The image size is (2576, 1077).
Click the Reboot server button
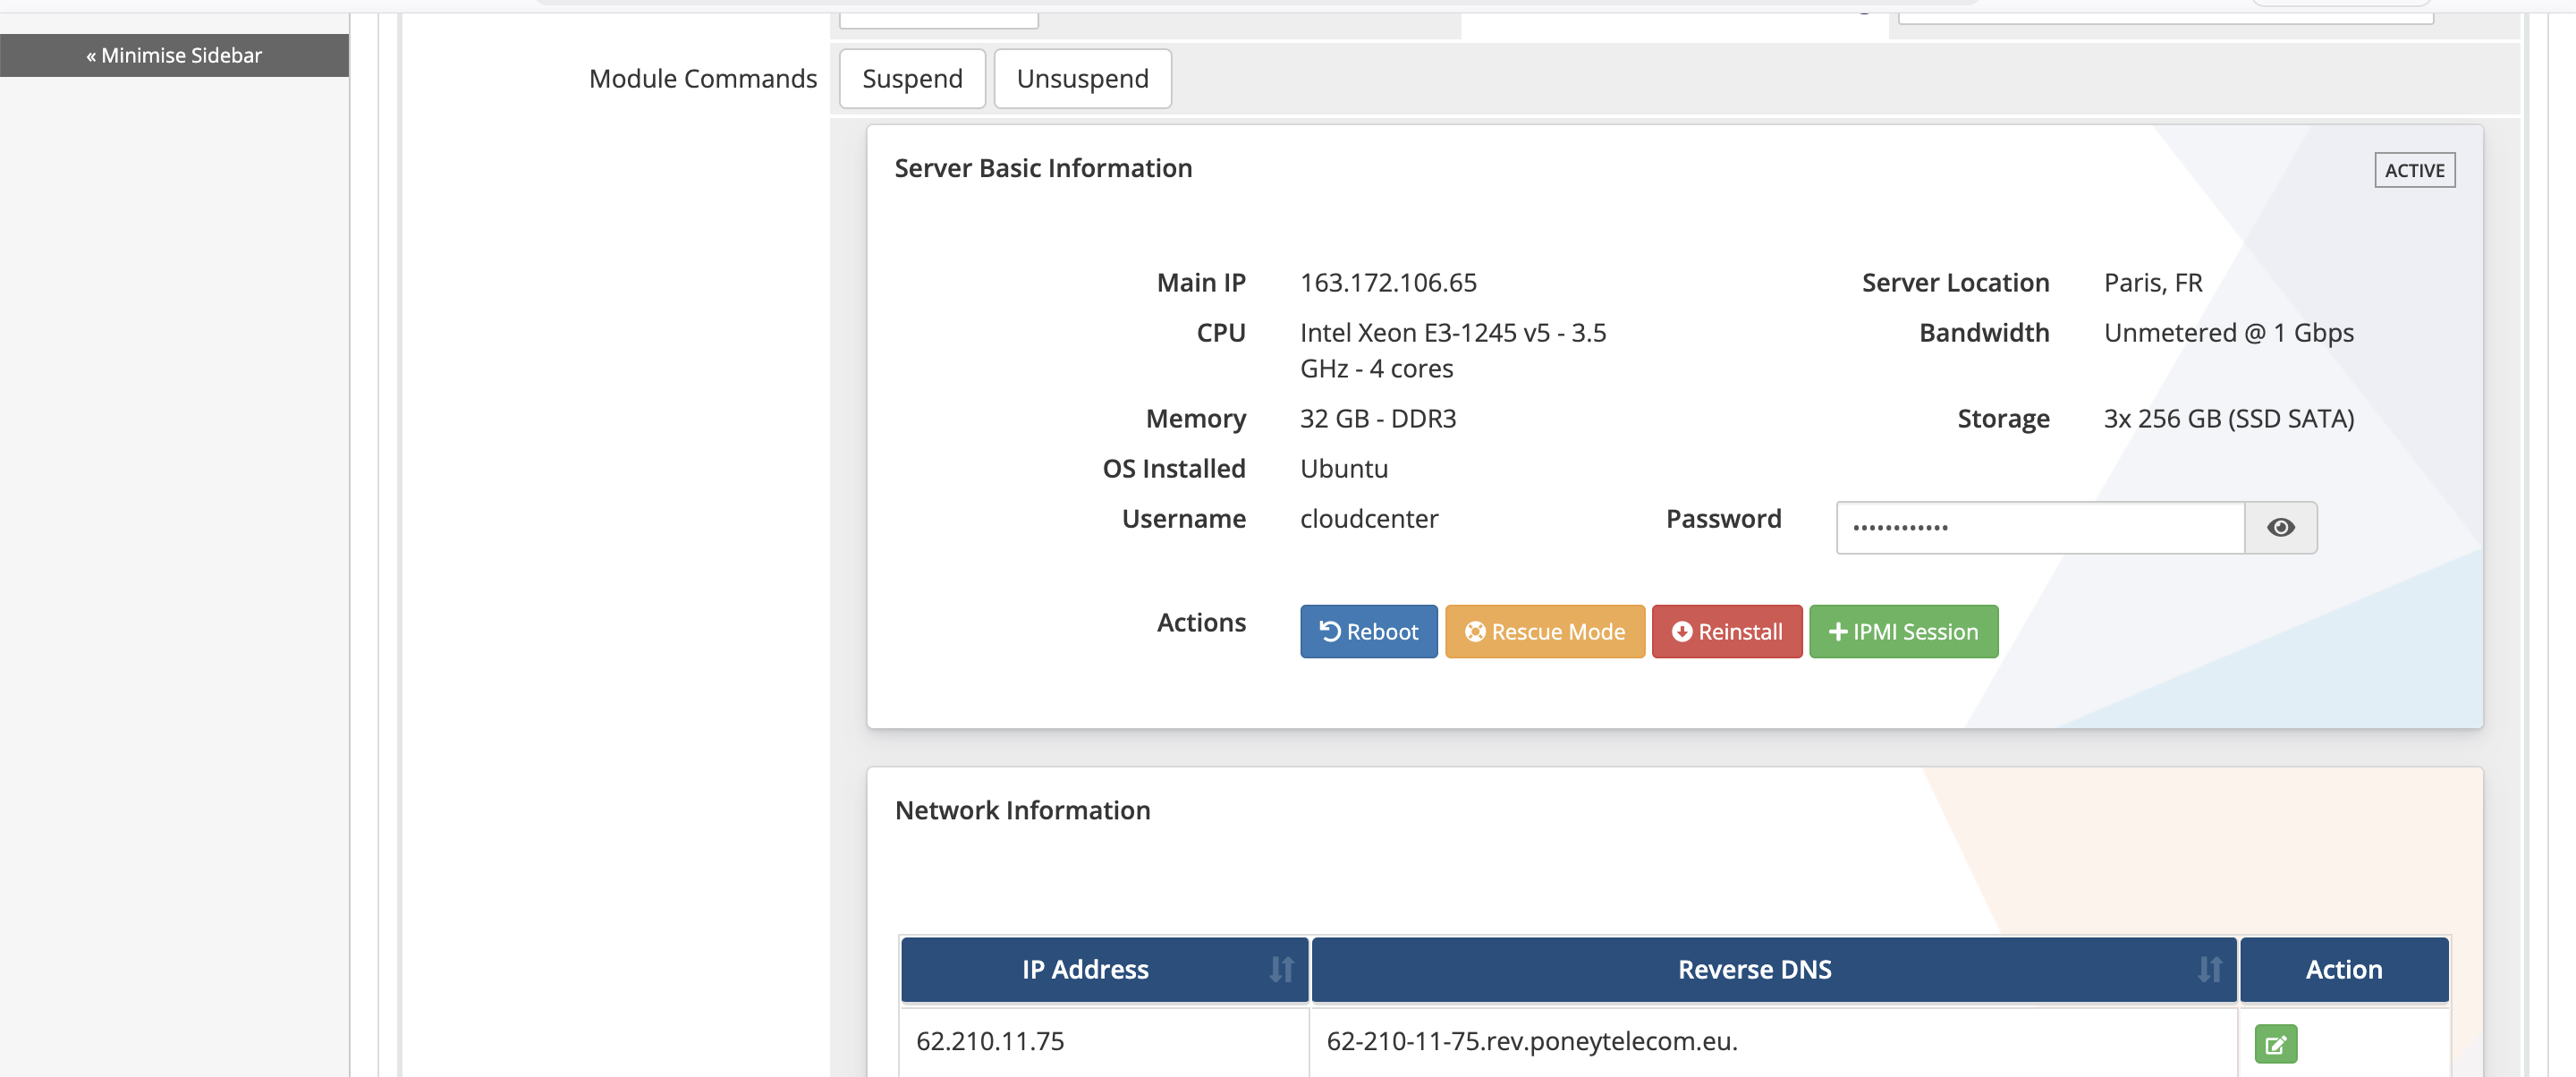[1368, 631]
